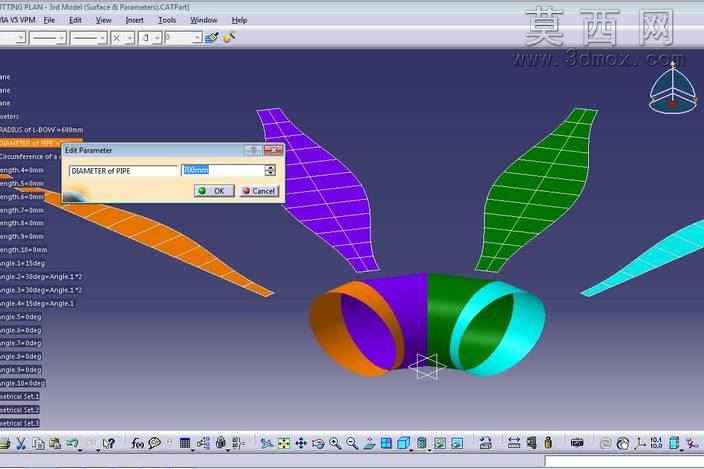Click the Isometric View cube icon
704x469 pixels.
click(404, 443)
